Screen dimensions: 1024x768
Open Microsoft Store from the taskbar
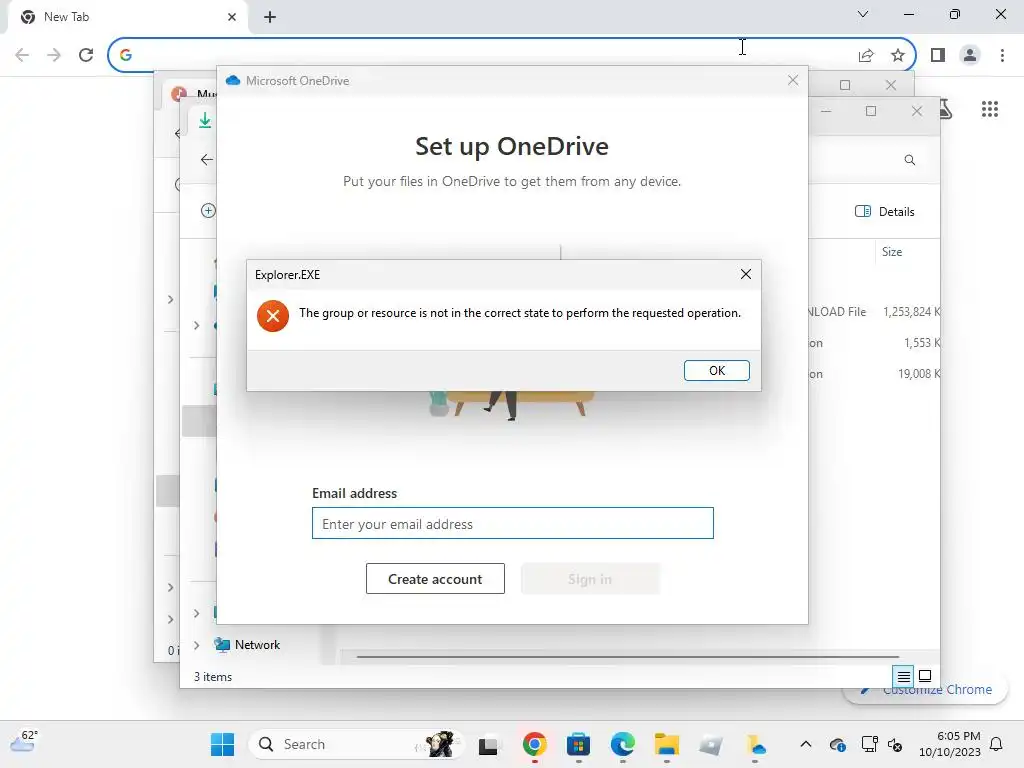coord(579,744)
